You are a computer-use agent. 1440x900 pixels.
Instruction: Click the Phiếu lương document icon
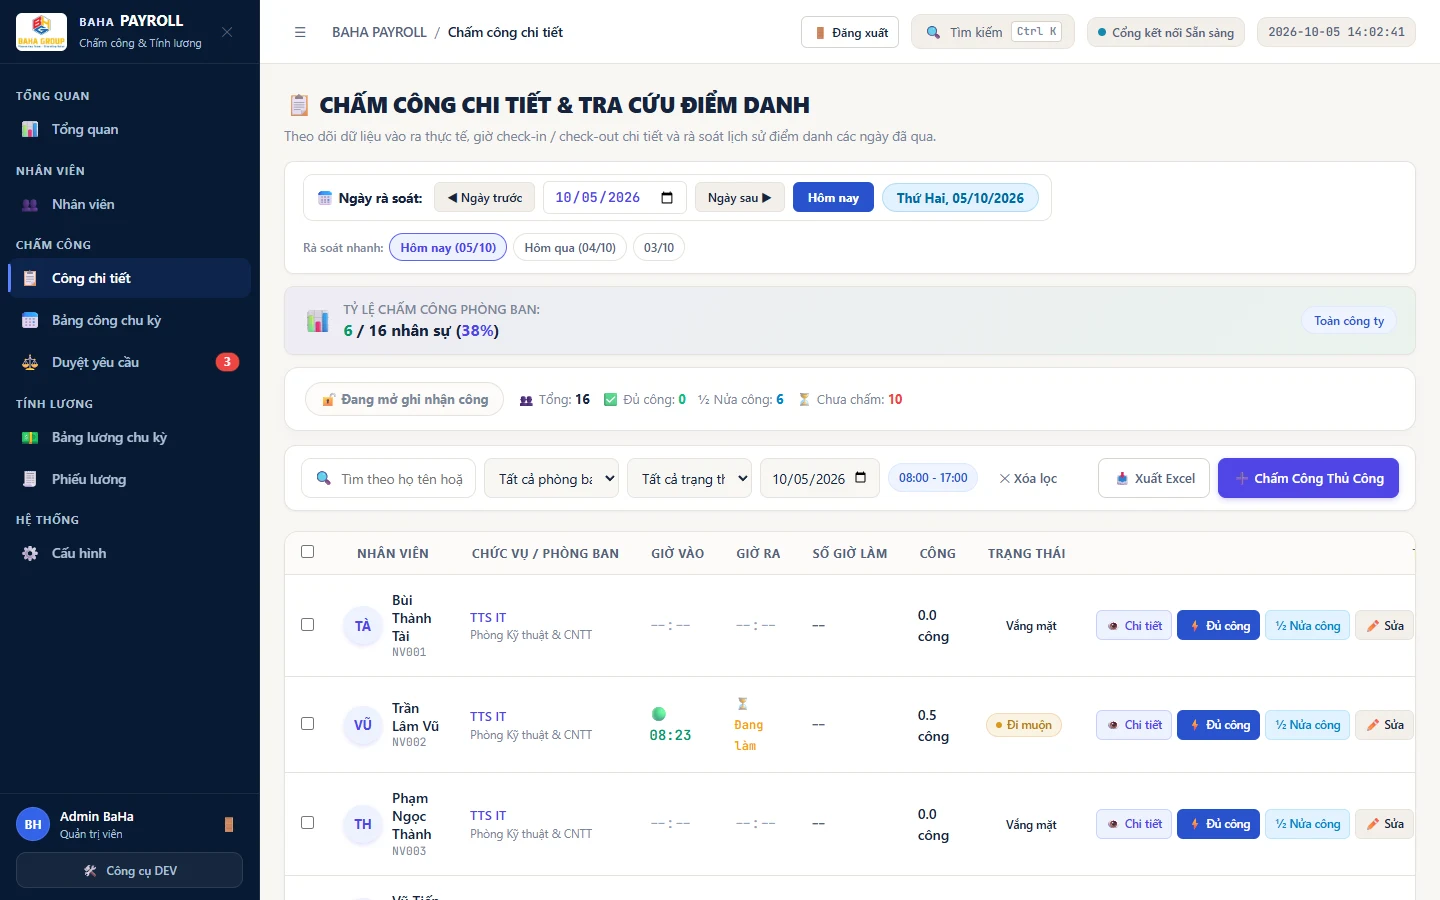[30, 479]
